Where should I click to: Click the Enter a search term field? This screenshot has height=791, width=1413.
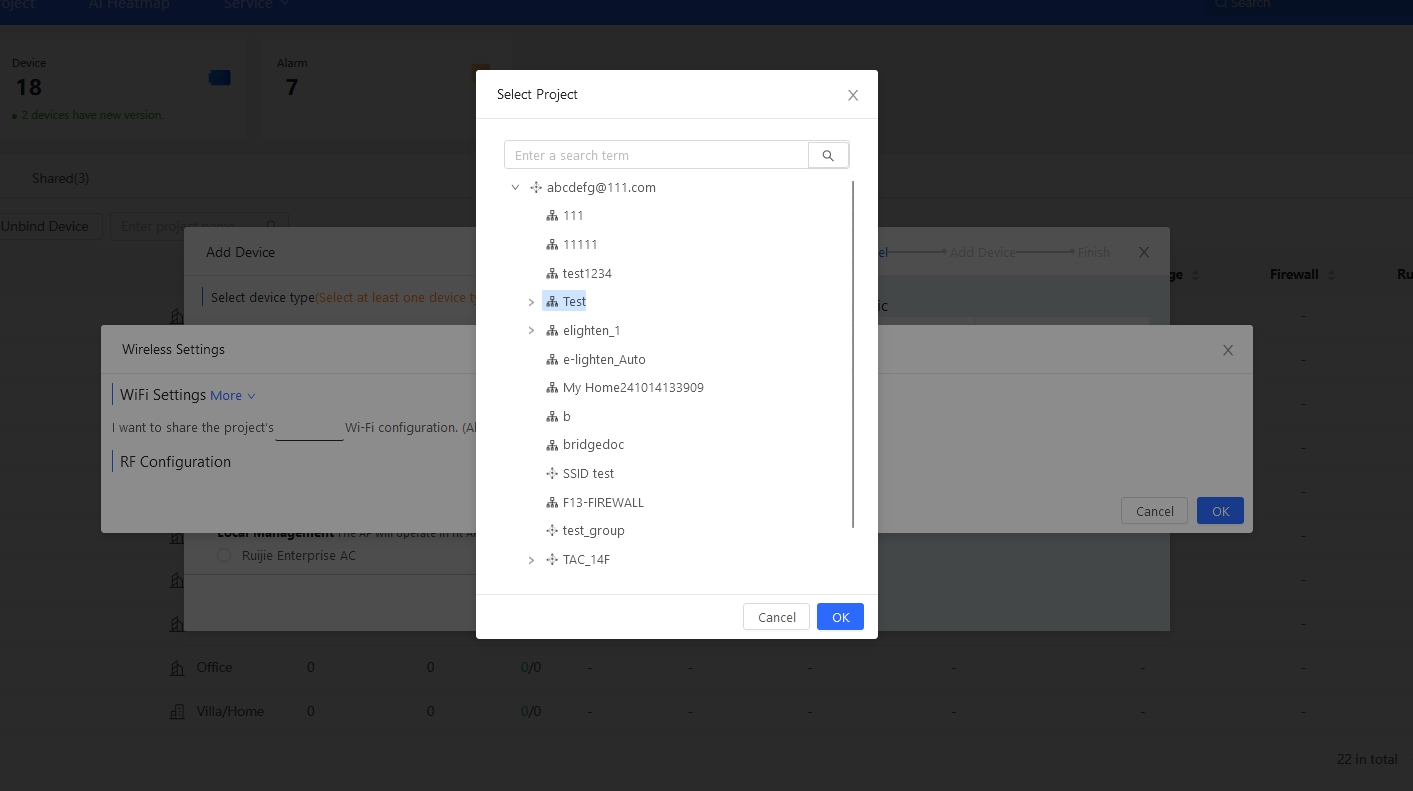tap(656, 155)
